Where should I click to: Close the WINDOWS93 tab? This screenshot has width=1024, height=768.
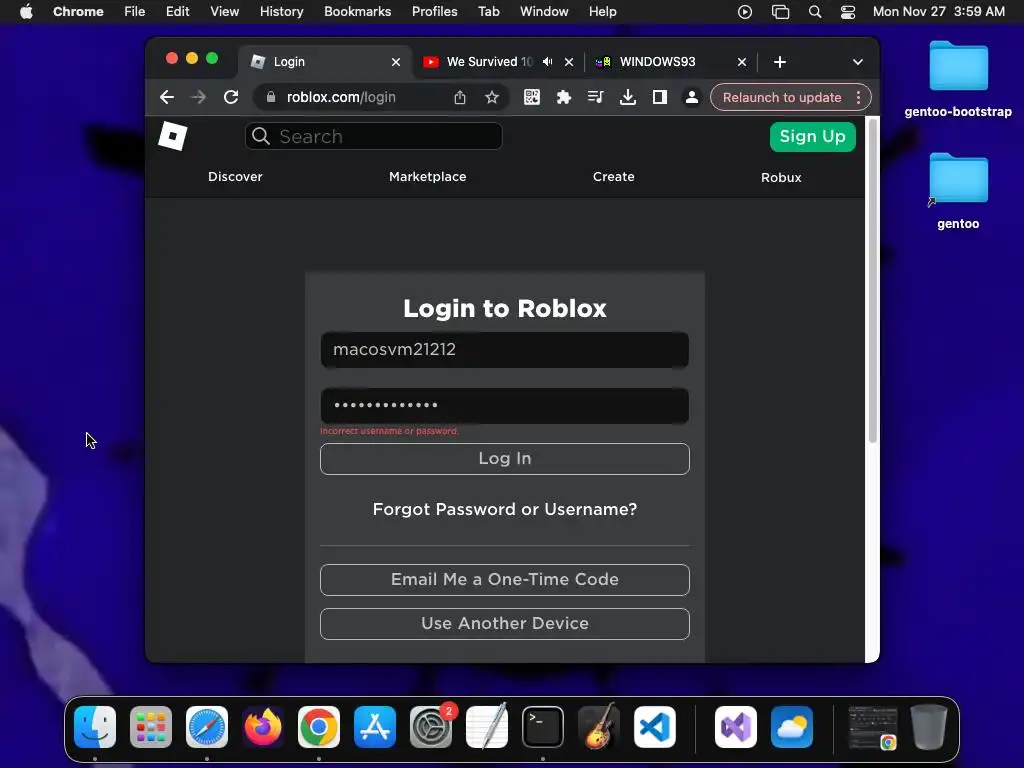coord(742,62)
